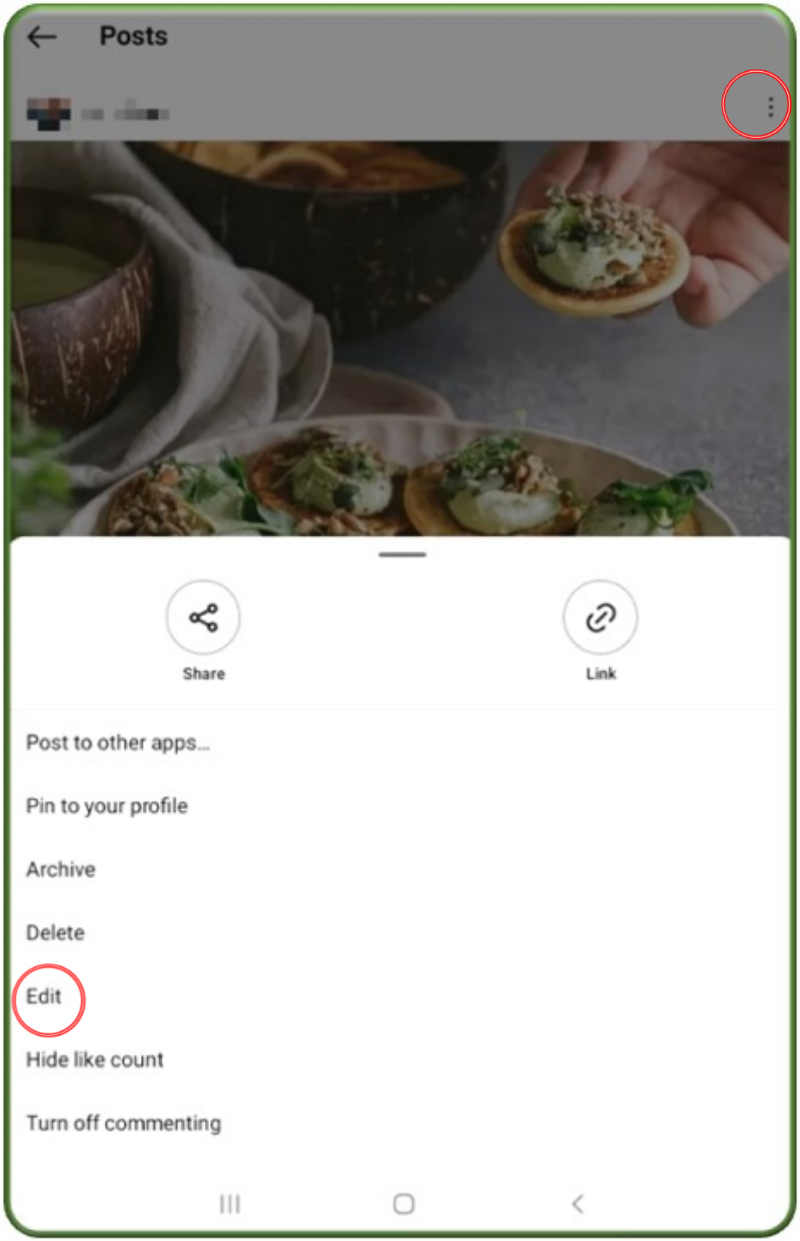Screen dimensions: 800x1241
Task: Toggle Hide like count
Action: point(95,1060)
